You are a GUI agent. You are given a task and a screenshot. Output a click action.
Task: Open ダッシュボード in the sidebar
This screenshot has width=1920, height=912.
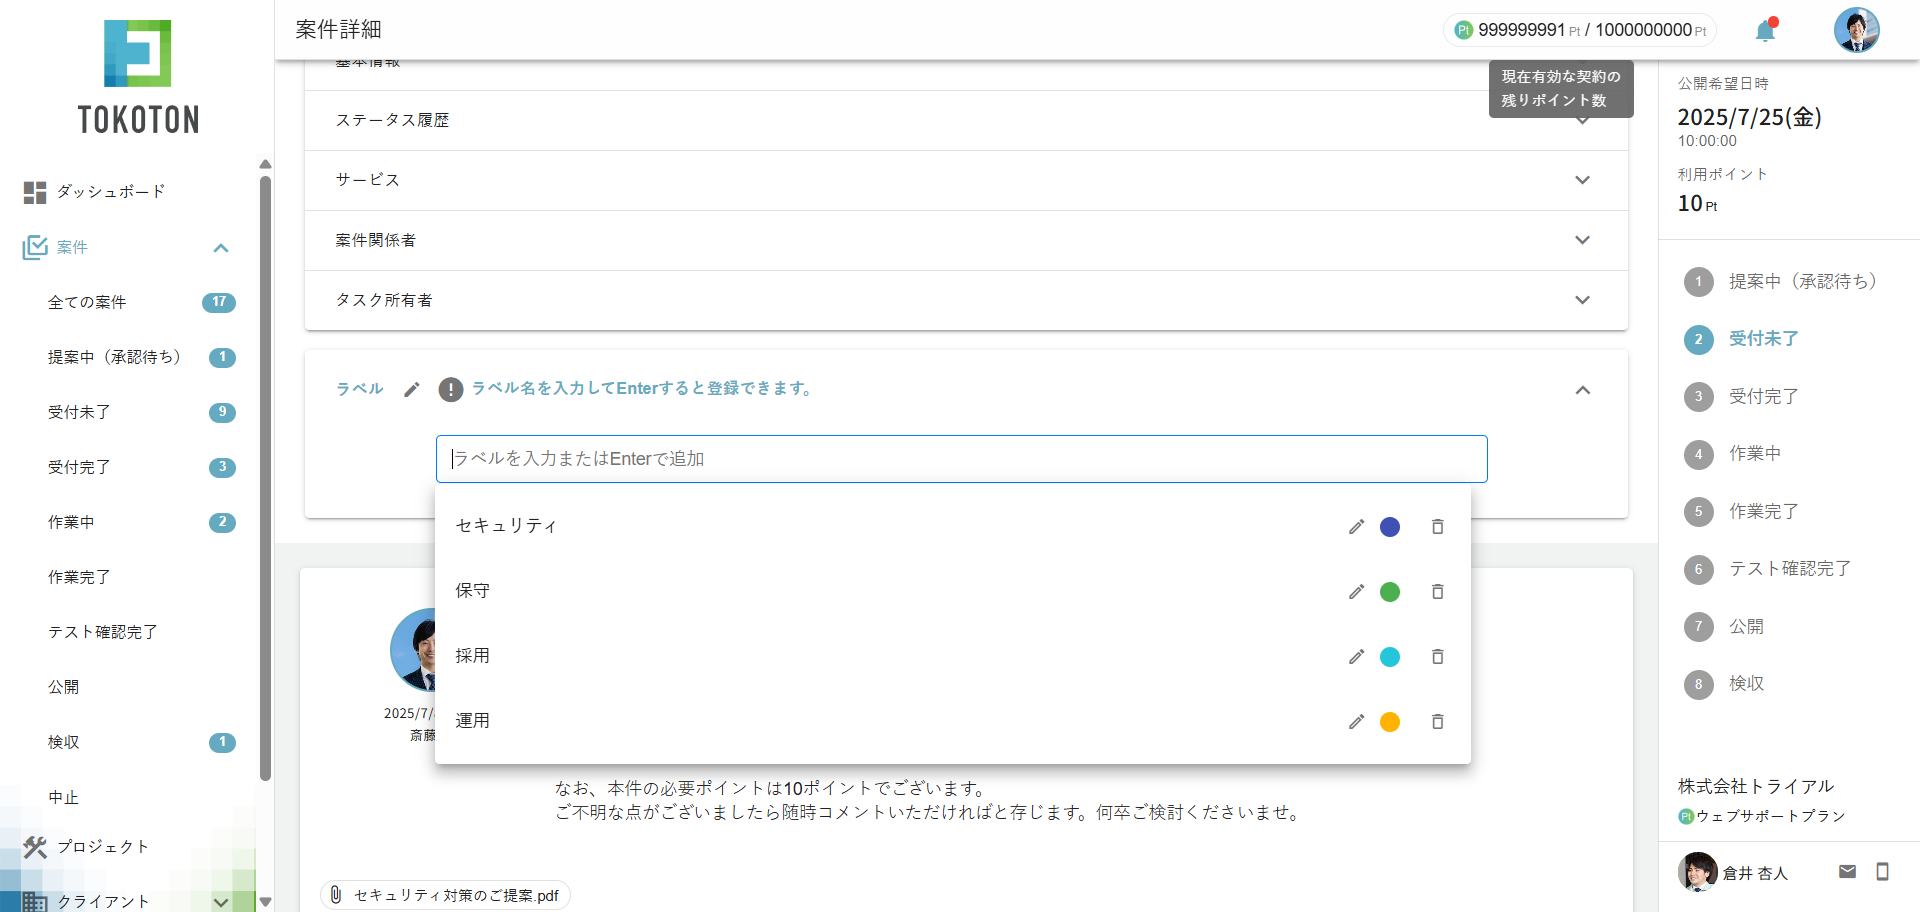(110, 192)
